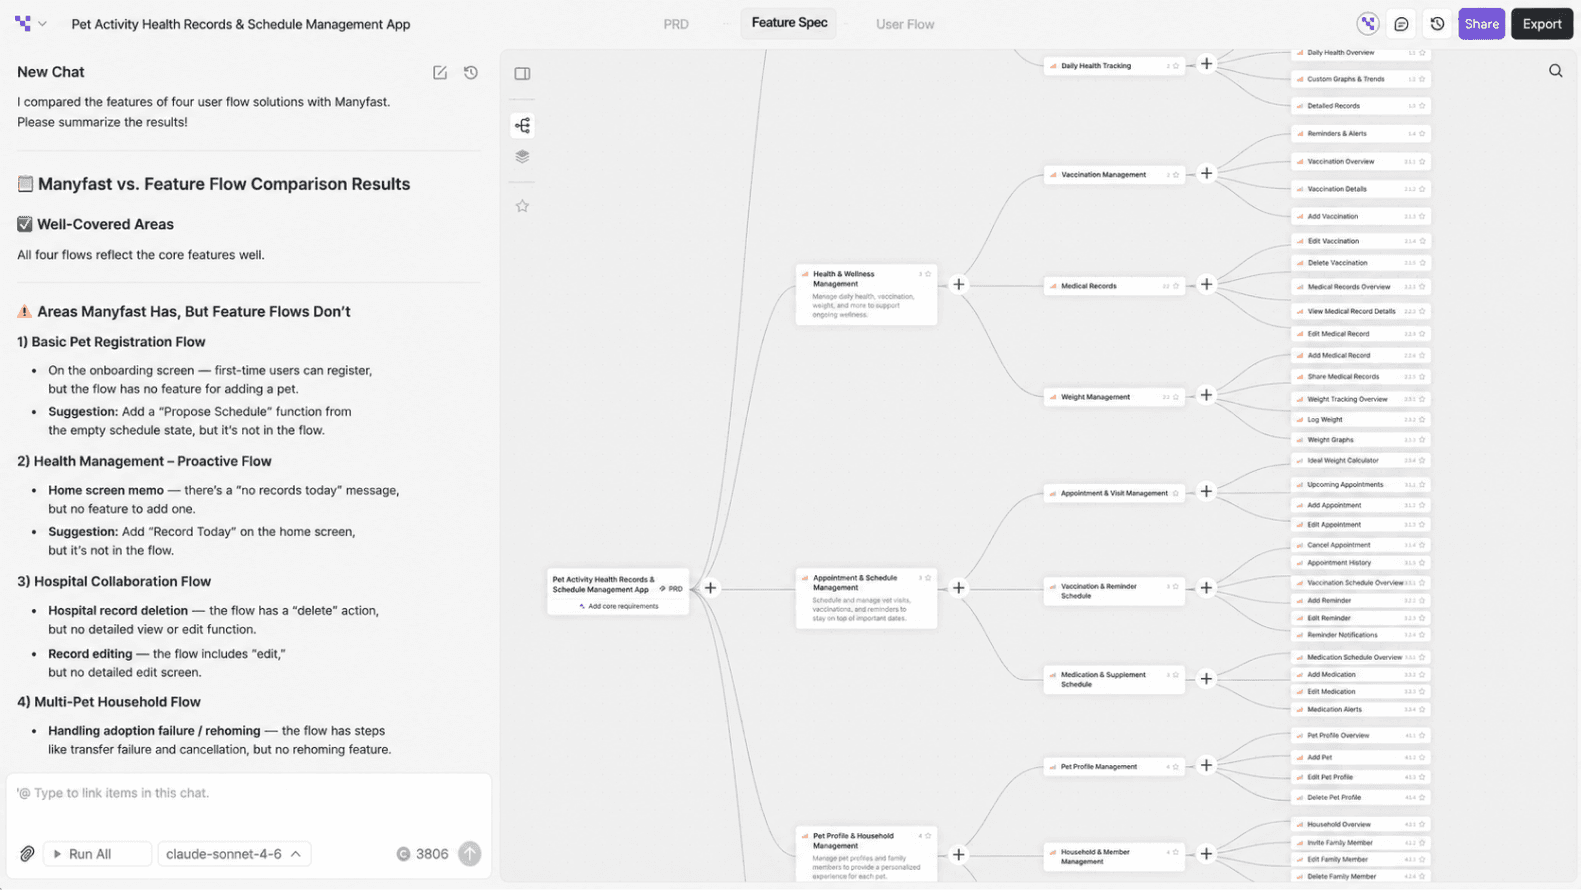Start a new chat with the compose icon
Screen dimensions: 1582x890
(440, 73)
